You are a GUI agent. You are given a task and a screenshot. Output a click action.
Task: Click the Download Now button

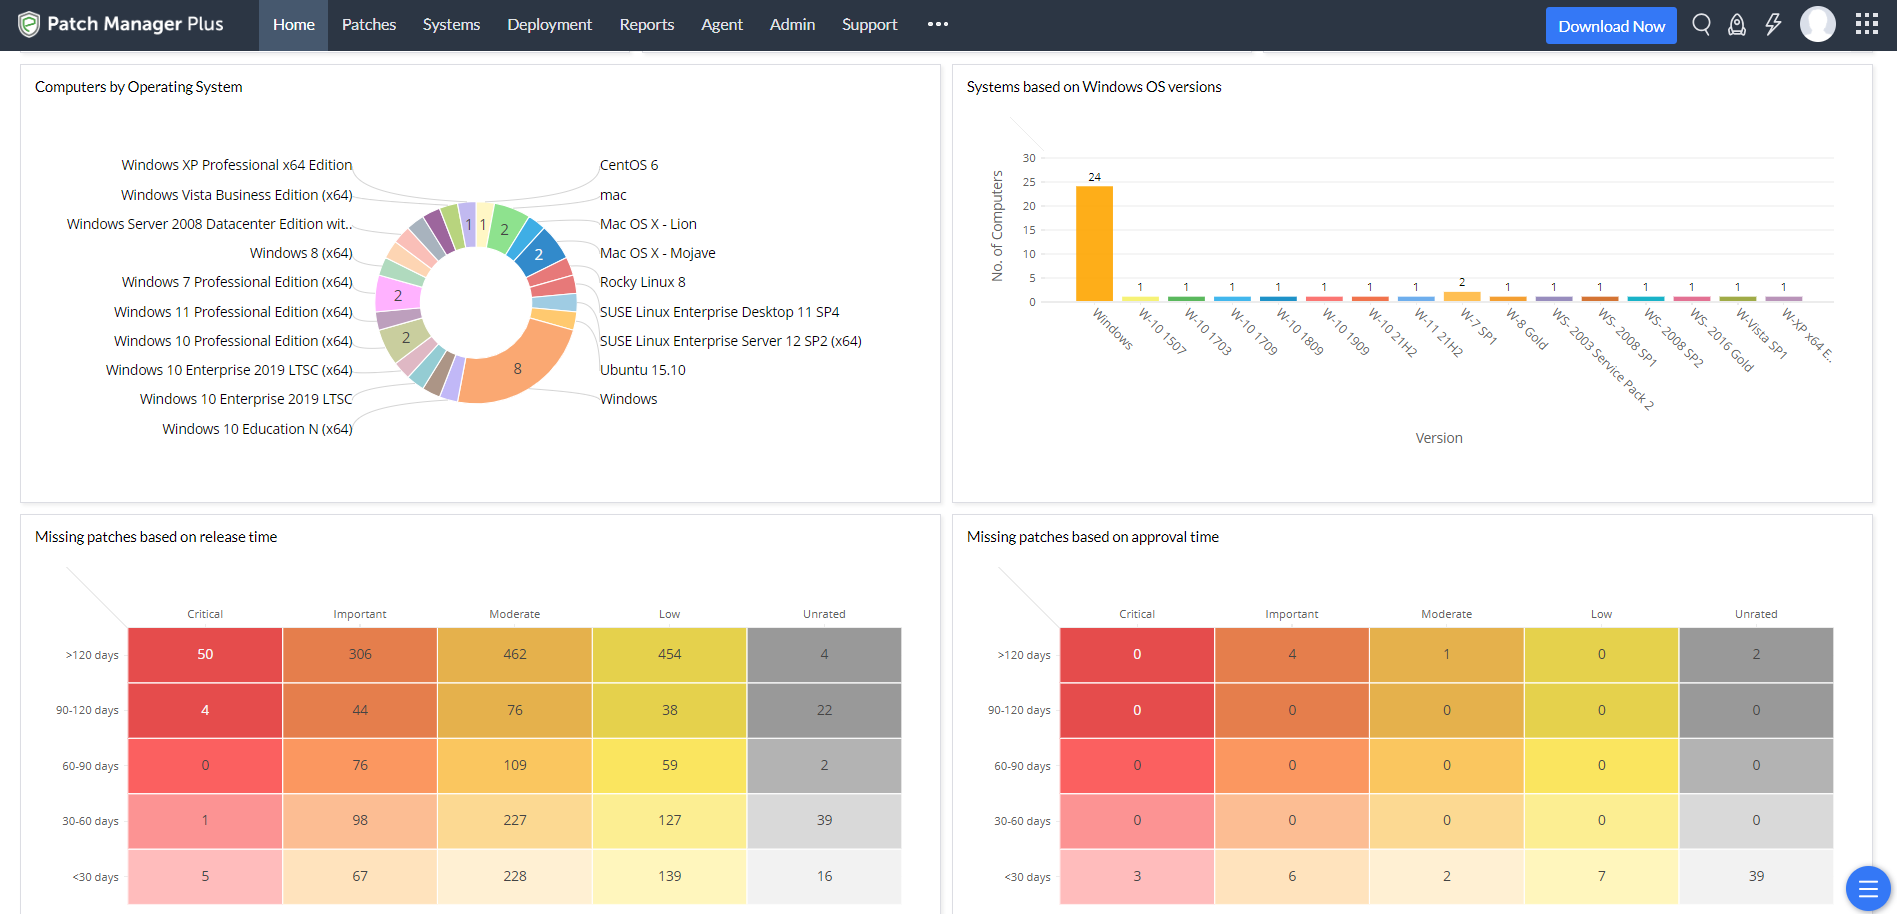tap(1610, 25)
